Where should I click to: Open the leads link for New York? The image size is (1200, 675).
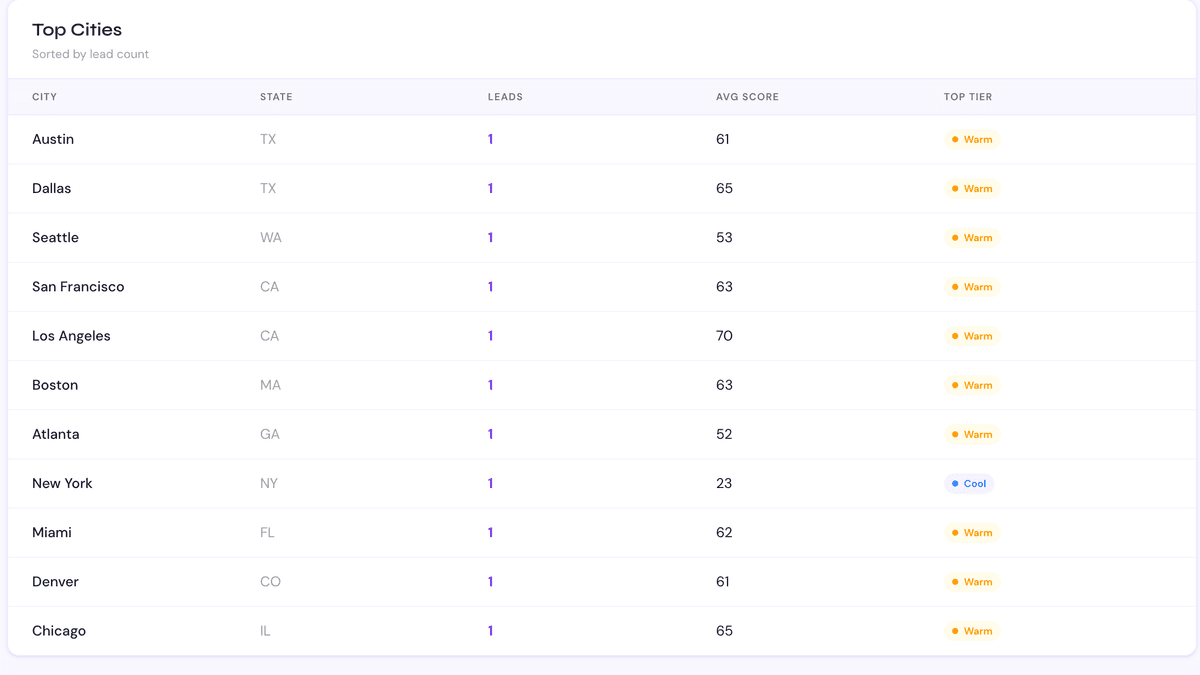tap(490, 483)
